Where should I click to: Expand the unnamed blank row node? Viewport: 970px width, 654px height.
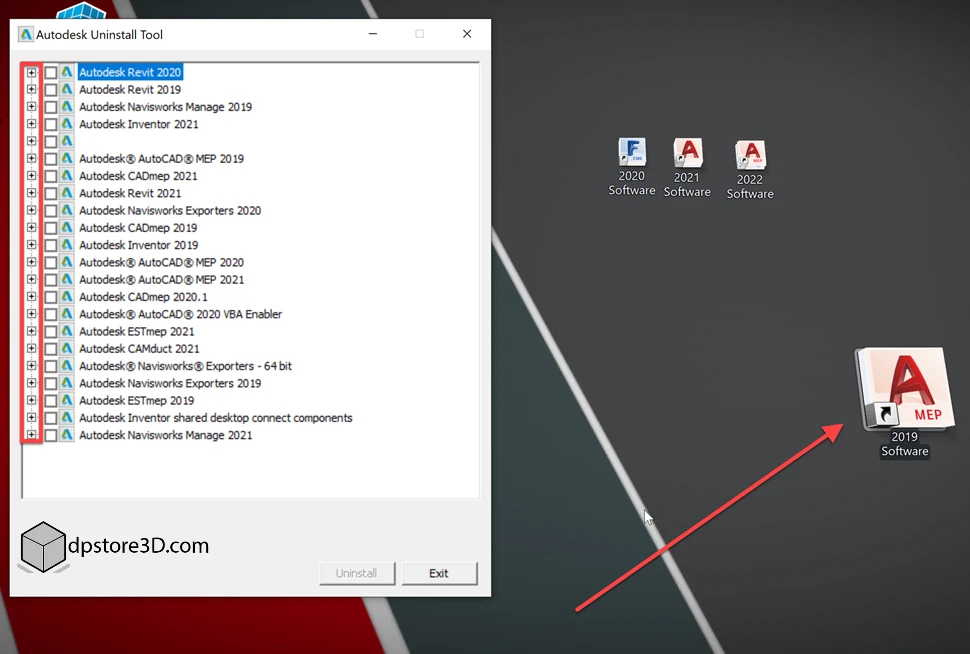31,142
